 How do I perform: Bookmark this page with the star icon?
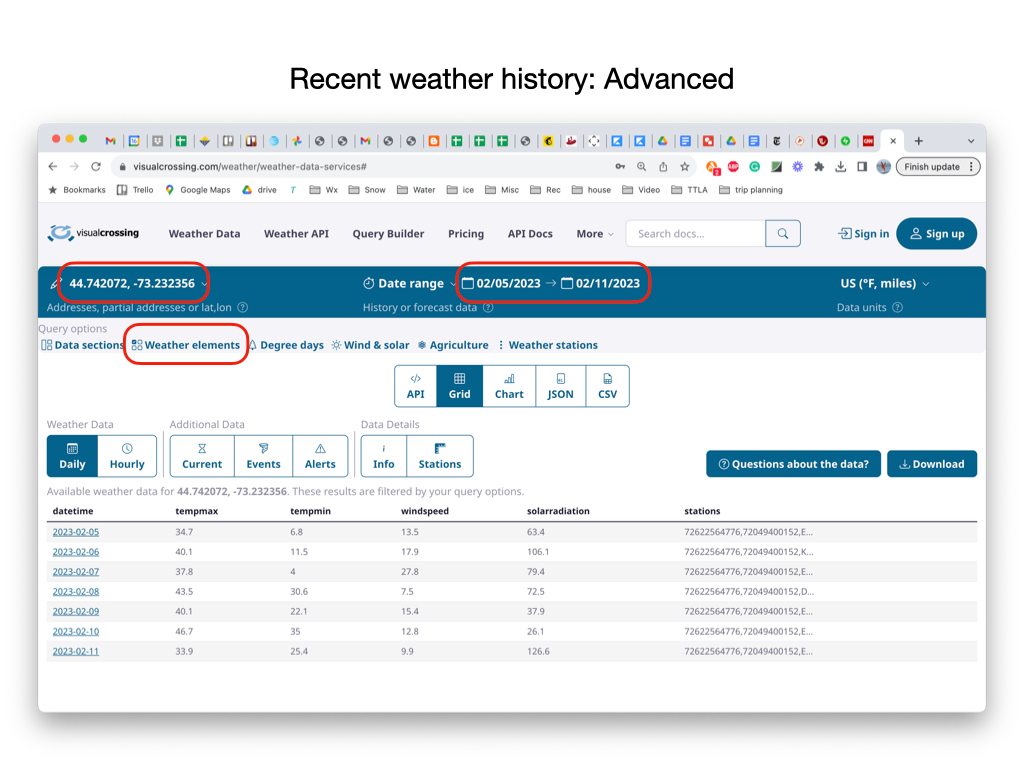coord(685,167)
